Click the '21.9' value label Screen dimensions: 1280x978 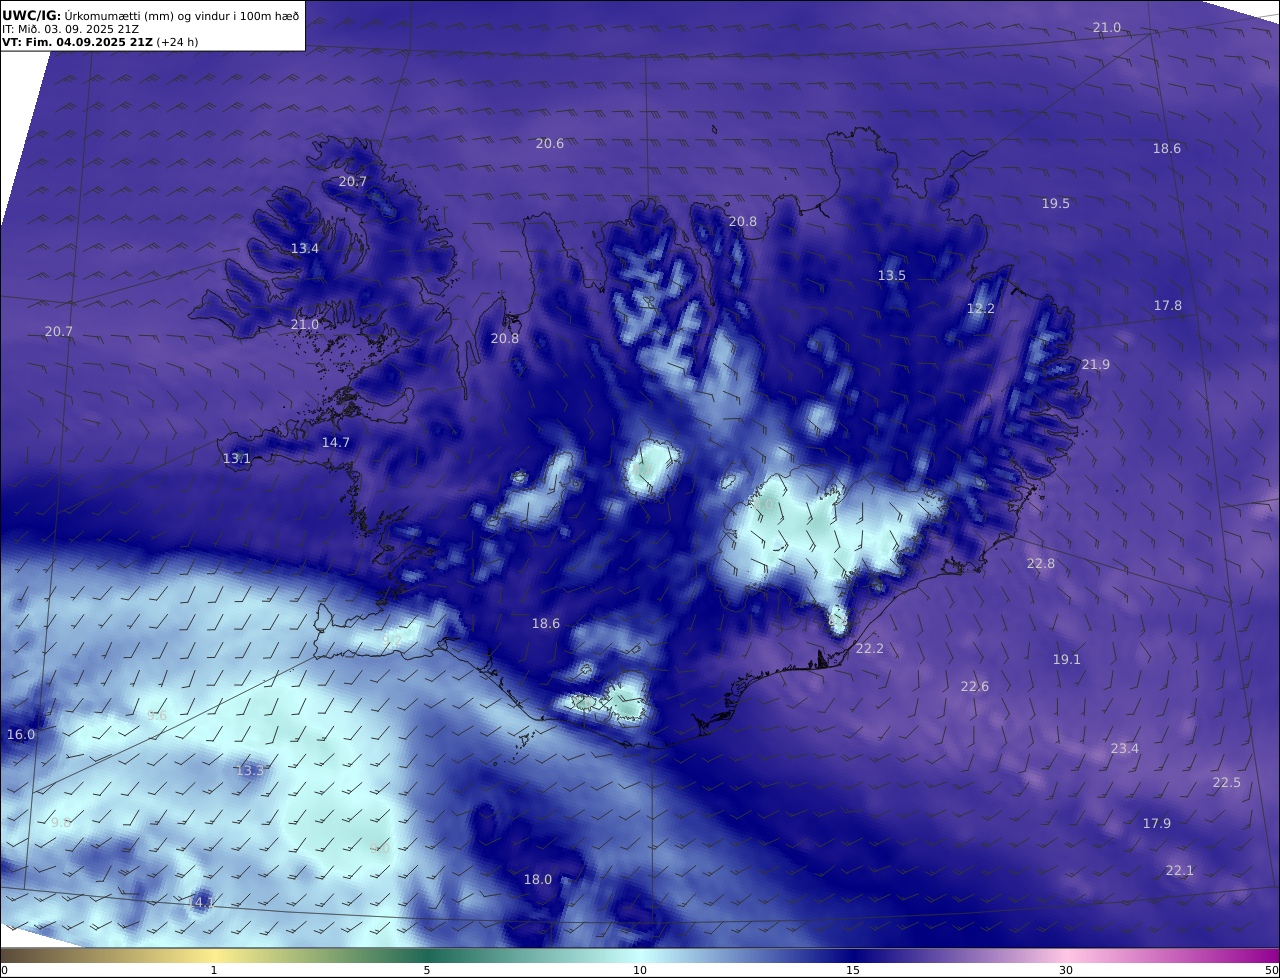click(1096, 365)
